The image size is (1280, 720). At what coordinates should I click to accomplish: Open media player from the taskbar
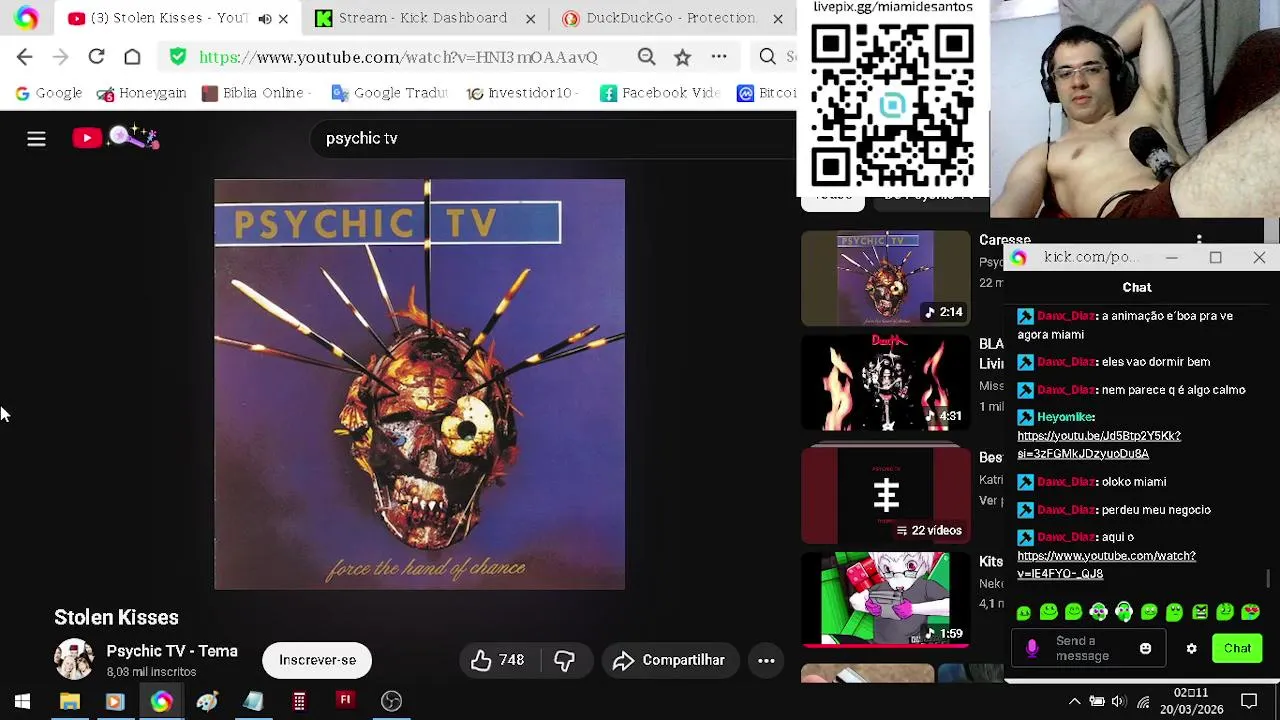pos(115,701)
